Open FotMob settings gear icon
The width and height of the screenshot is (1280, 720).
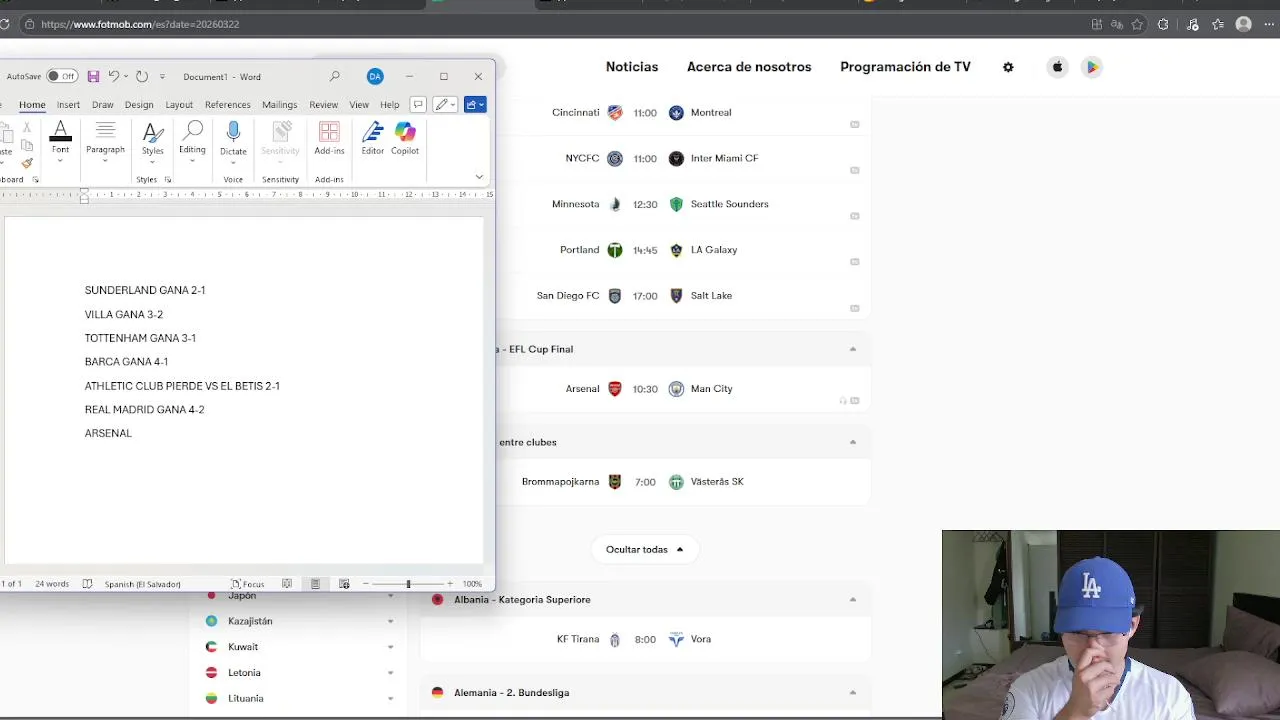[x=1008, y=67]
